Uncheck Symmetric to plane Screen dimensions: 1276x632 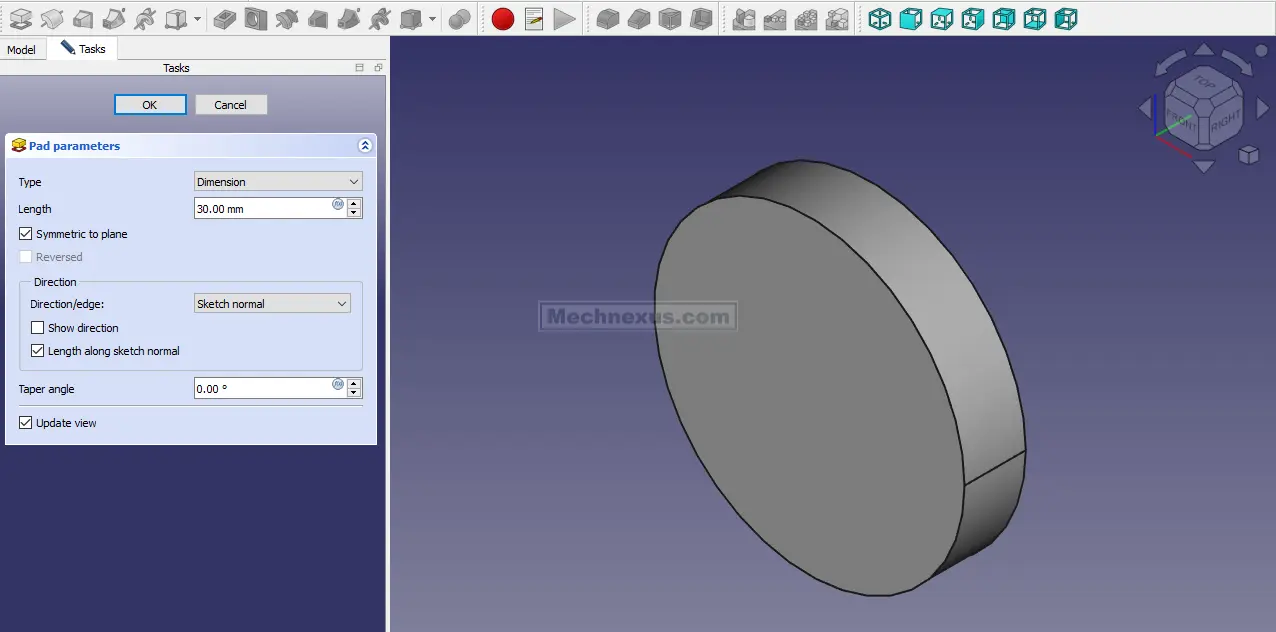pyautogui.click(x=26, y=234)
